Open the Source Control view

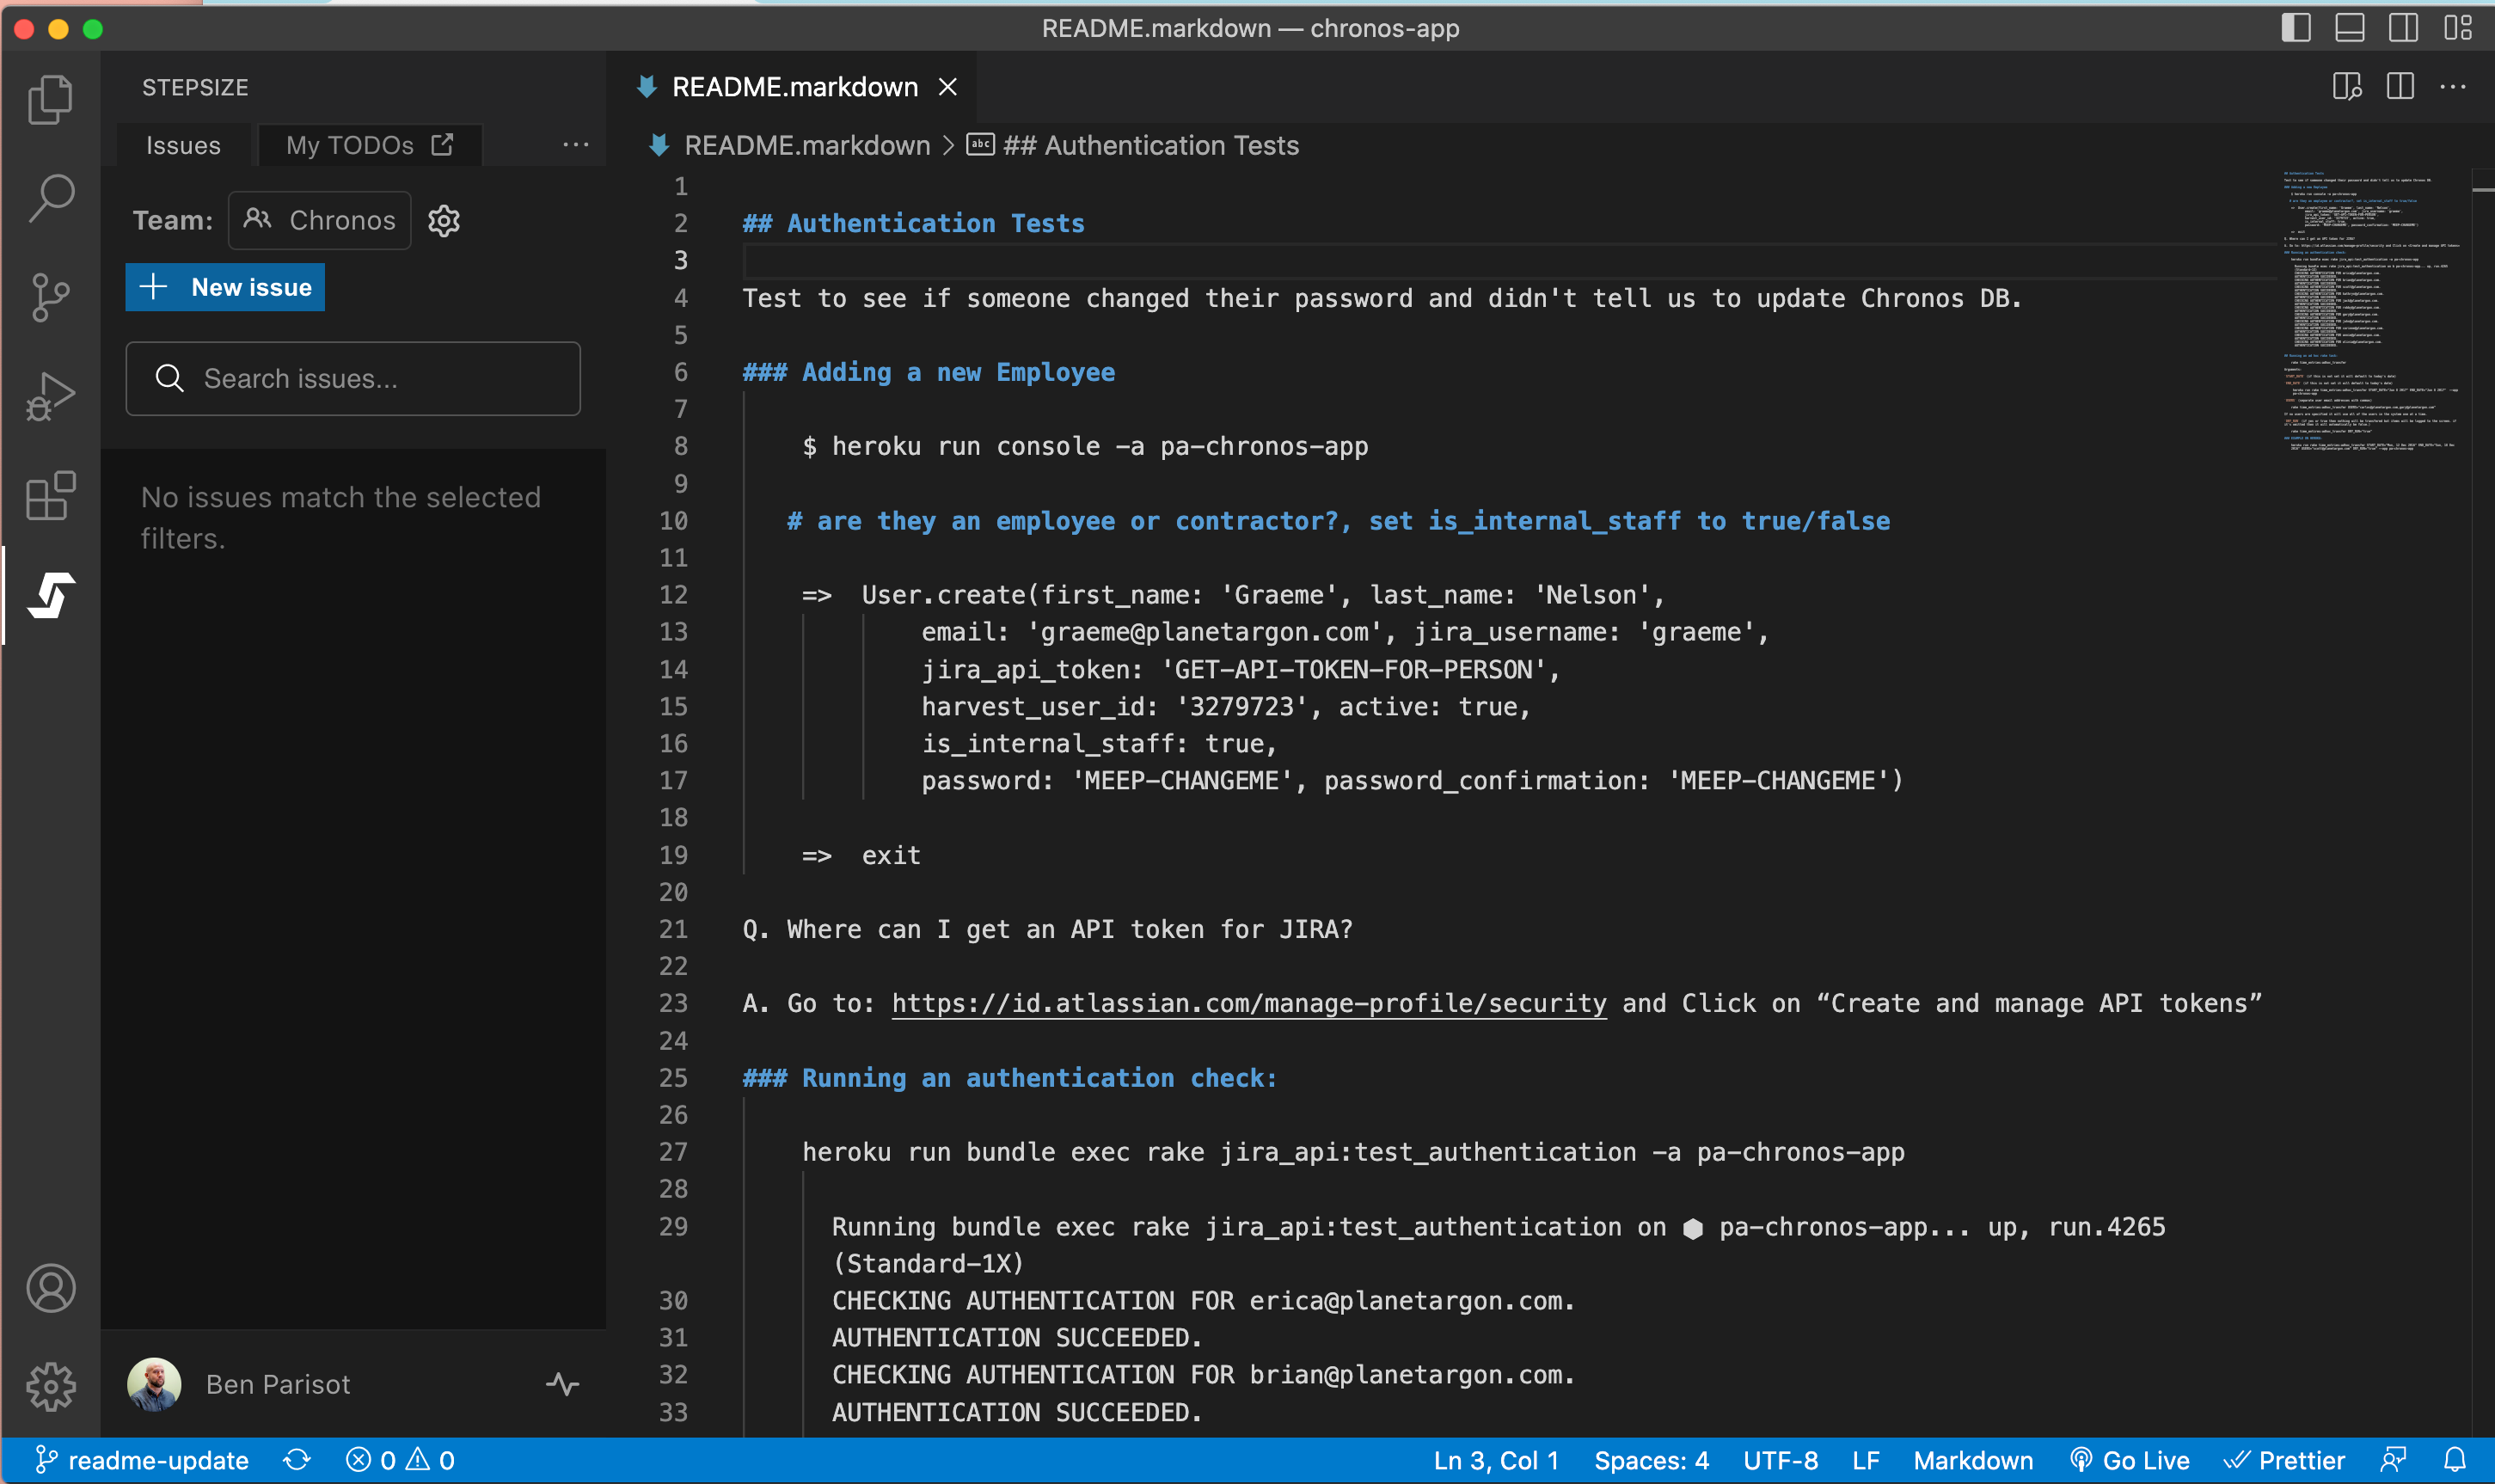(x=50, y=297)
